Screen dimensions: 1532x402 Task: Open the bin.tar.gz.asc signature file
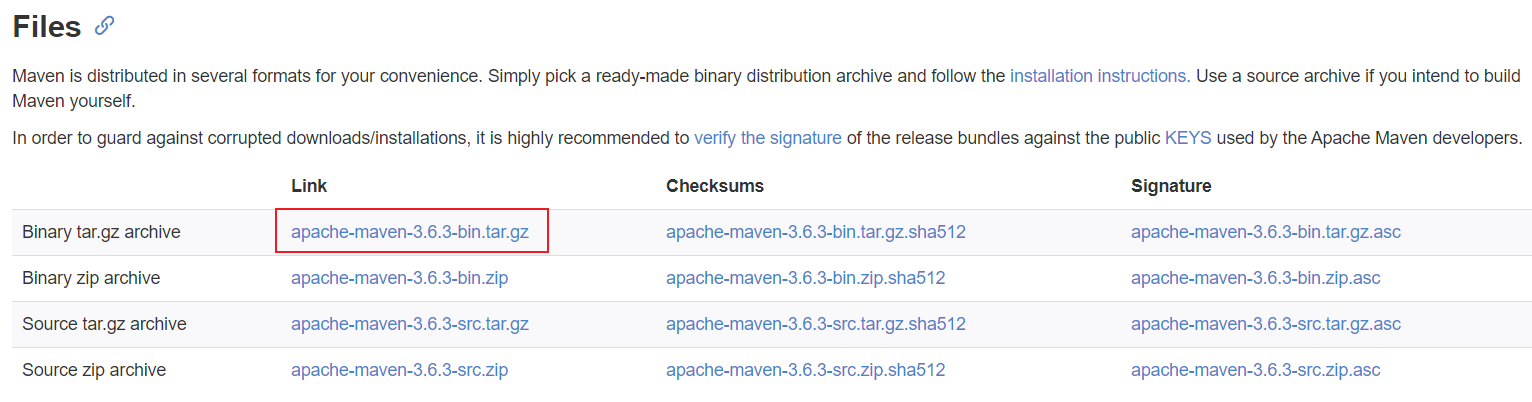coord(1265,232)
